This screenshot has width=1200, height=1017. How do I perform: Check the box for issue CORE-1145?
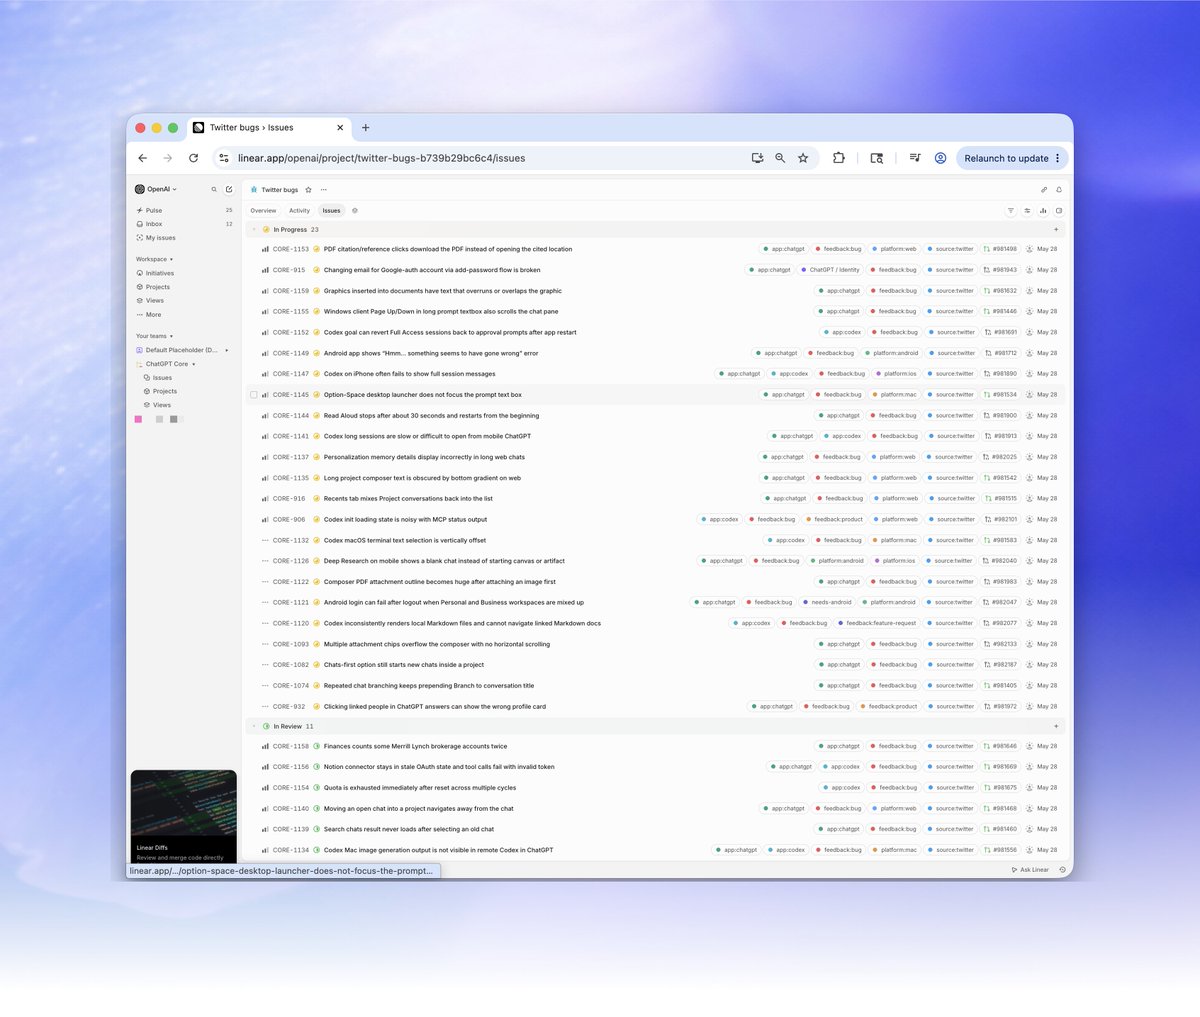[254, 395]
